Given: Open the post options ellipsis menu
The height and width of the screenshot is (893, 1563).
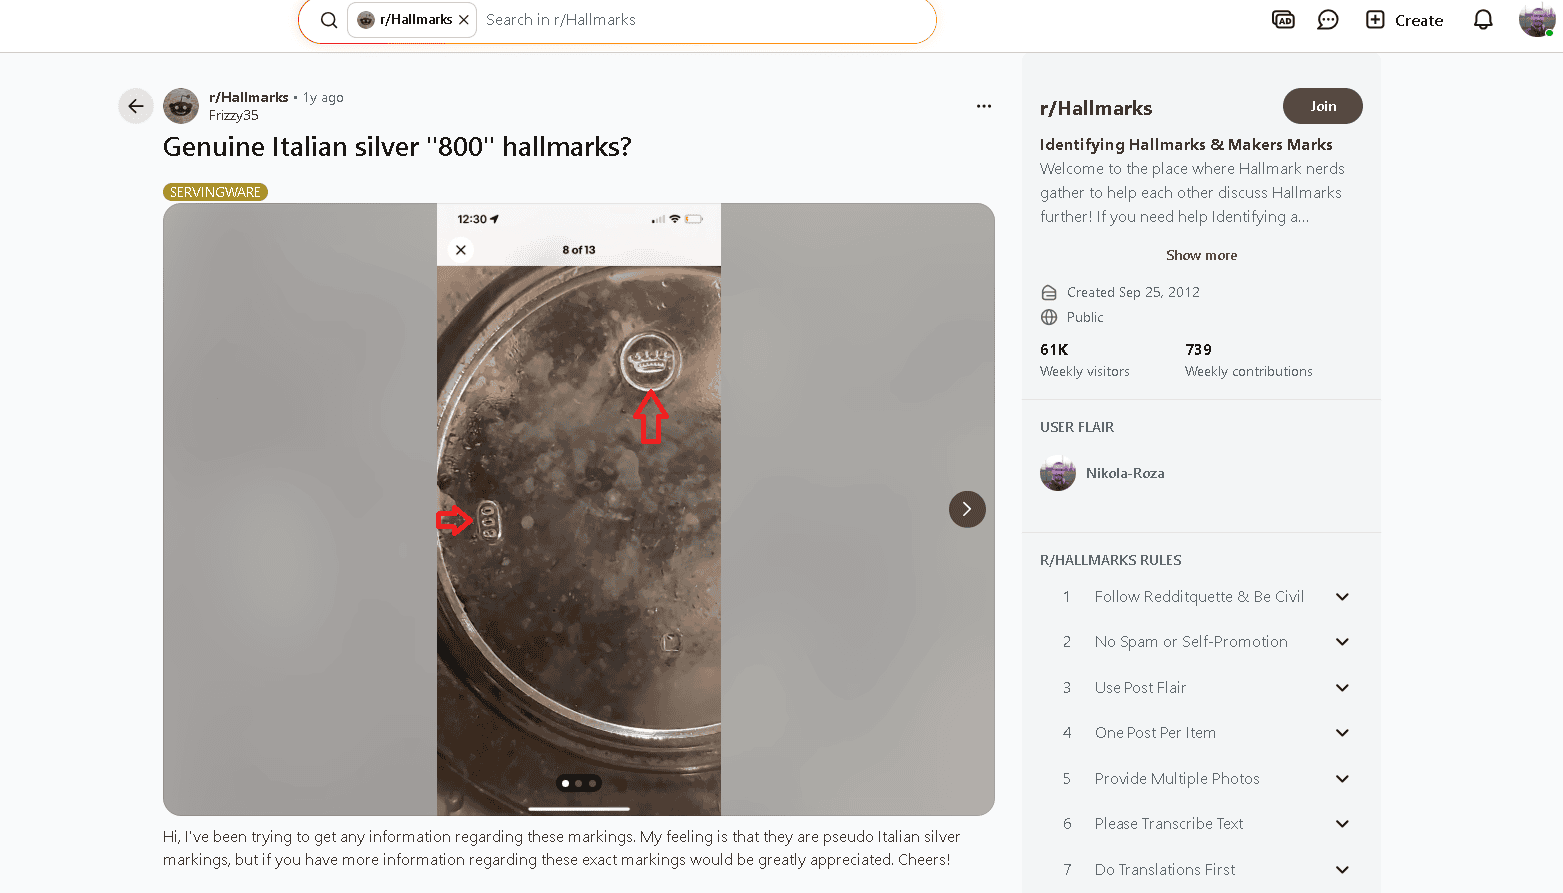Looking at the screenshot, I should point(984,106).
